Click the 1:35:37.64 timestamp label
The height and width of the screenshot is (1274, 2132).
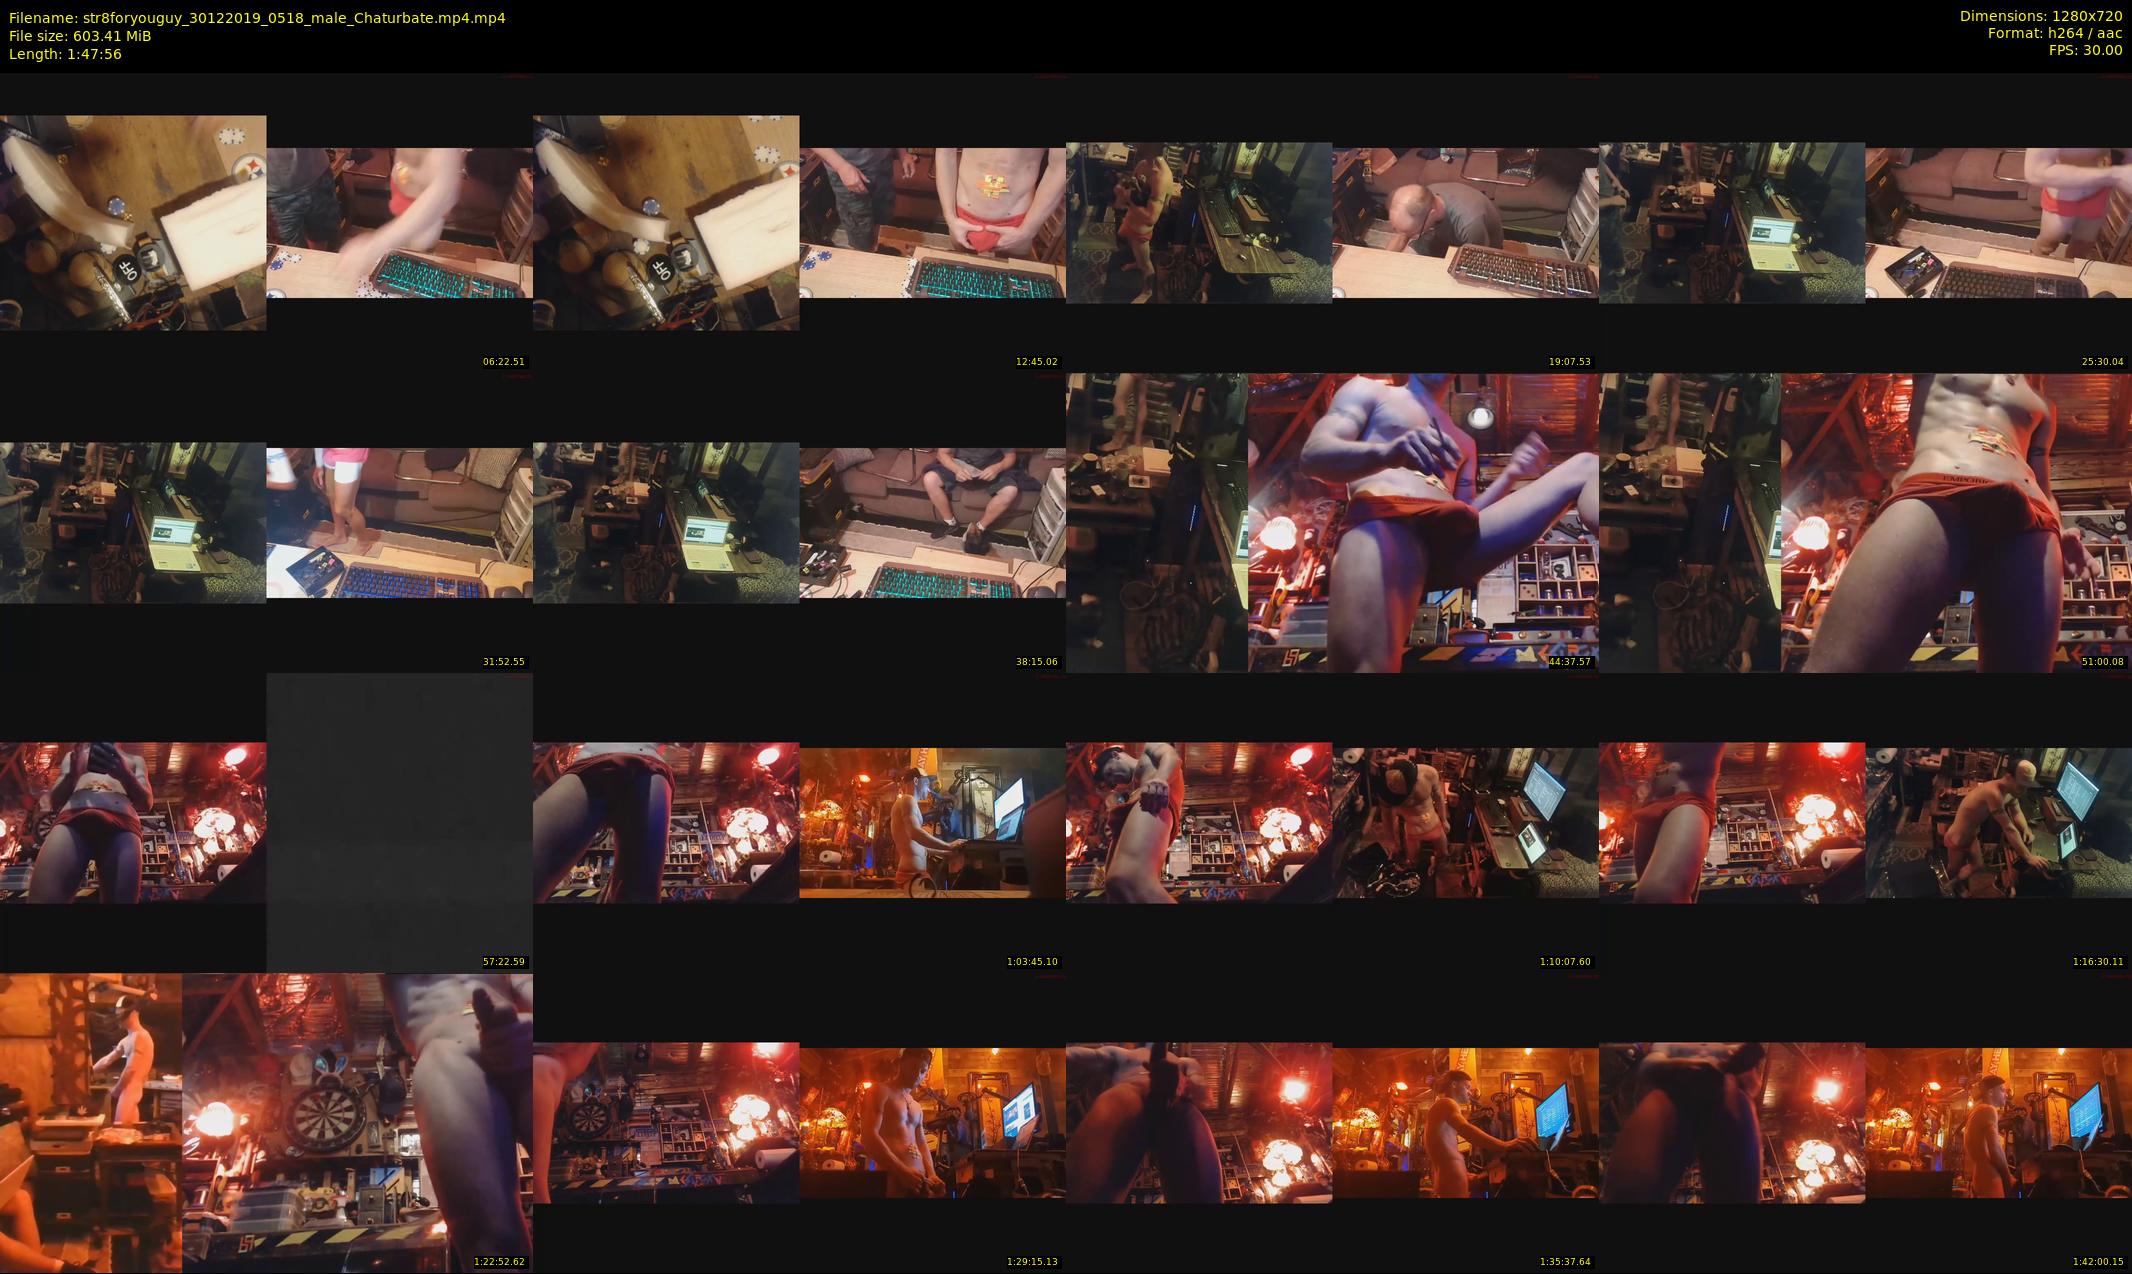pos(1566,1262)
